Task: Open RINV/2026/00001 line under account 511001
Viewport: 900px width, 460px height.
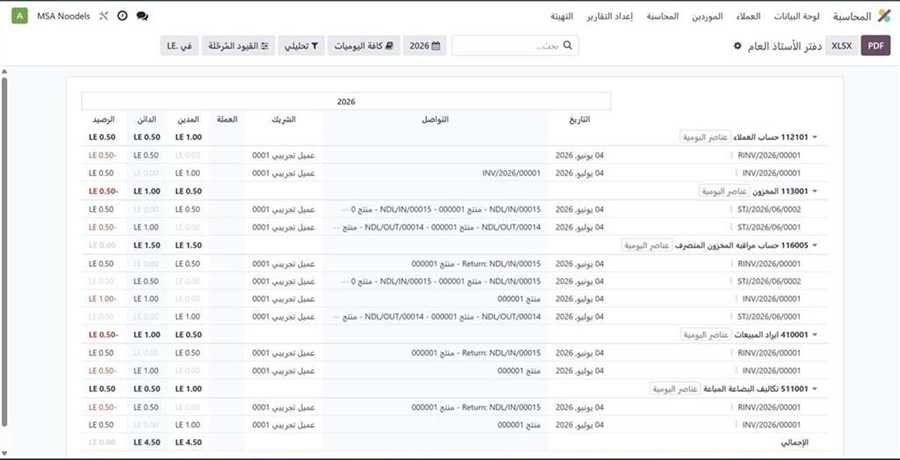Action: (x=769, y=407)
